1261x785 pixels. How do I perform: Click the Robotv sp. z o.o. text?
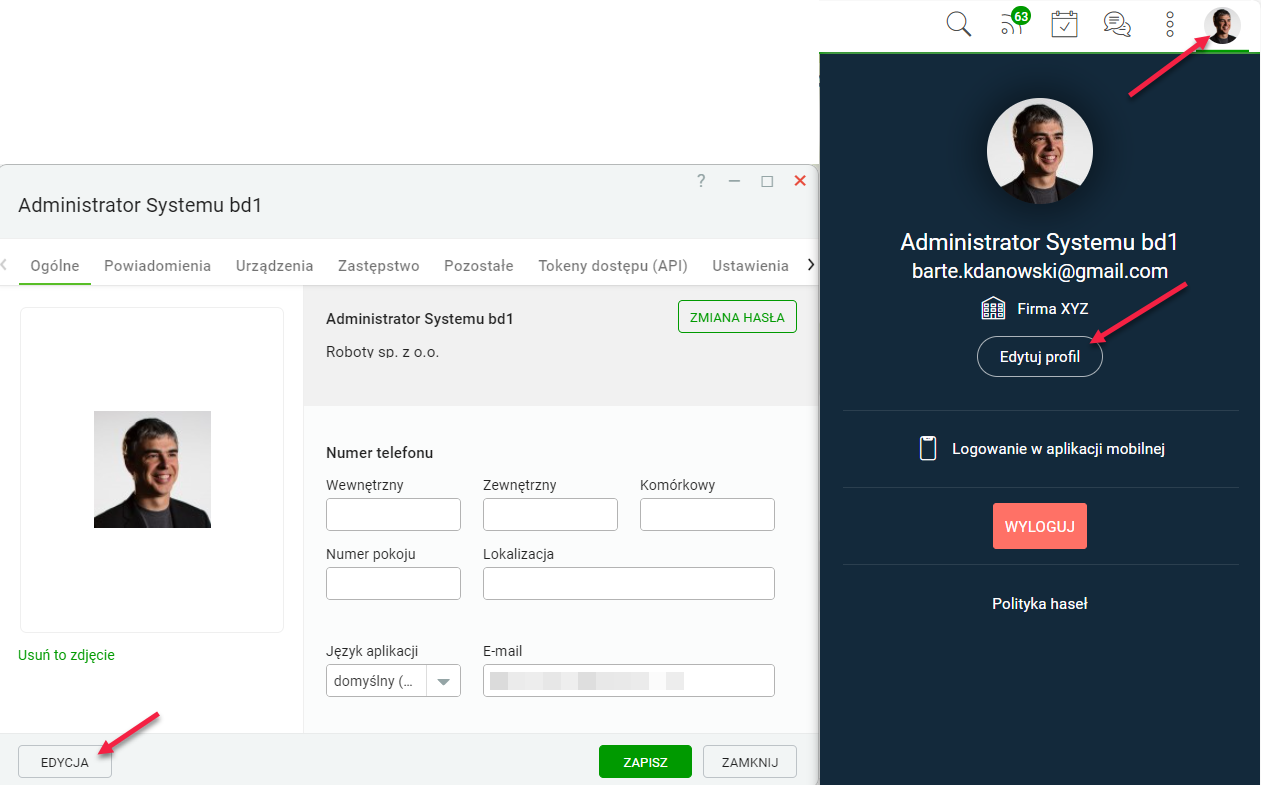pyautogui.click(x=382, y=352)
